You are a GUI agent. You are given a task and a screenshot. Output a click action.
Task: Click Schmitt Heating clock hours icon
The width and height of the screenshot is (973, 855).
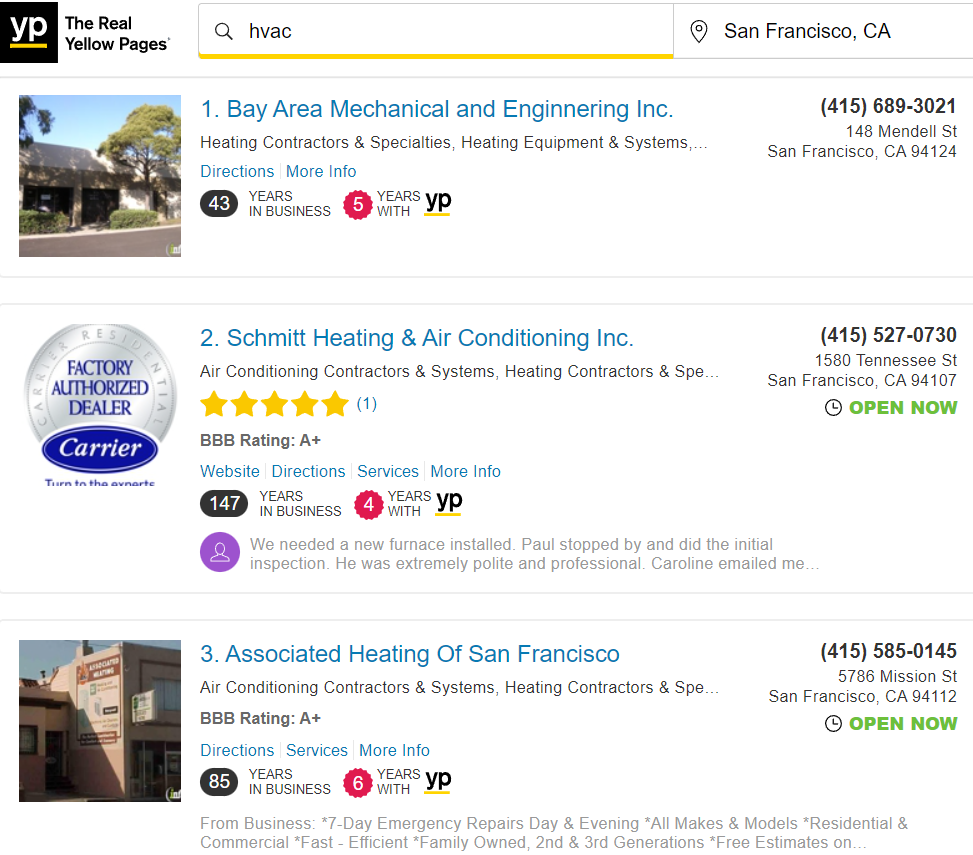pos(833,408)
